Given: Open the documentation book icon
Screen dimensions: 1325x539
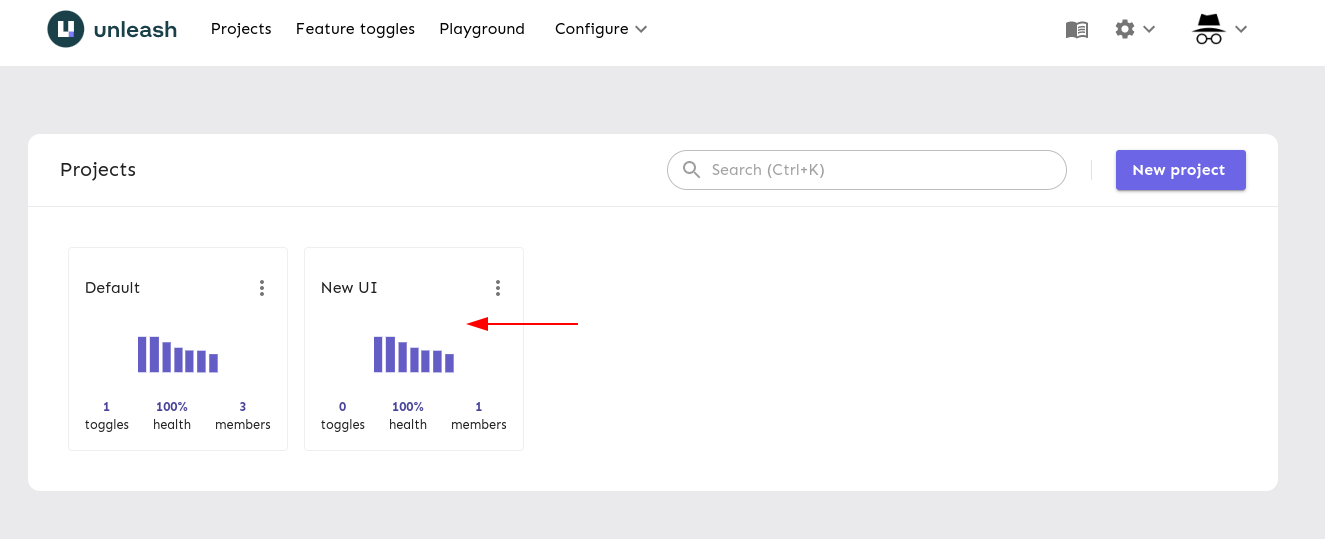Looking at the screenshot, I should [x=1076, y=30].
